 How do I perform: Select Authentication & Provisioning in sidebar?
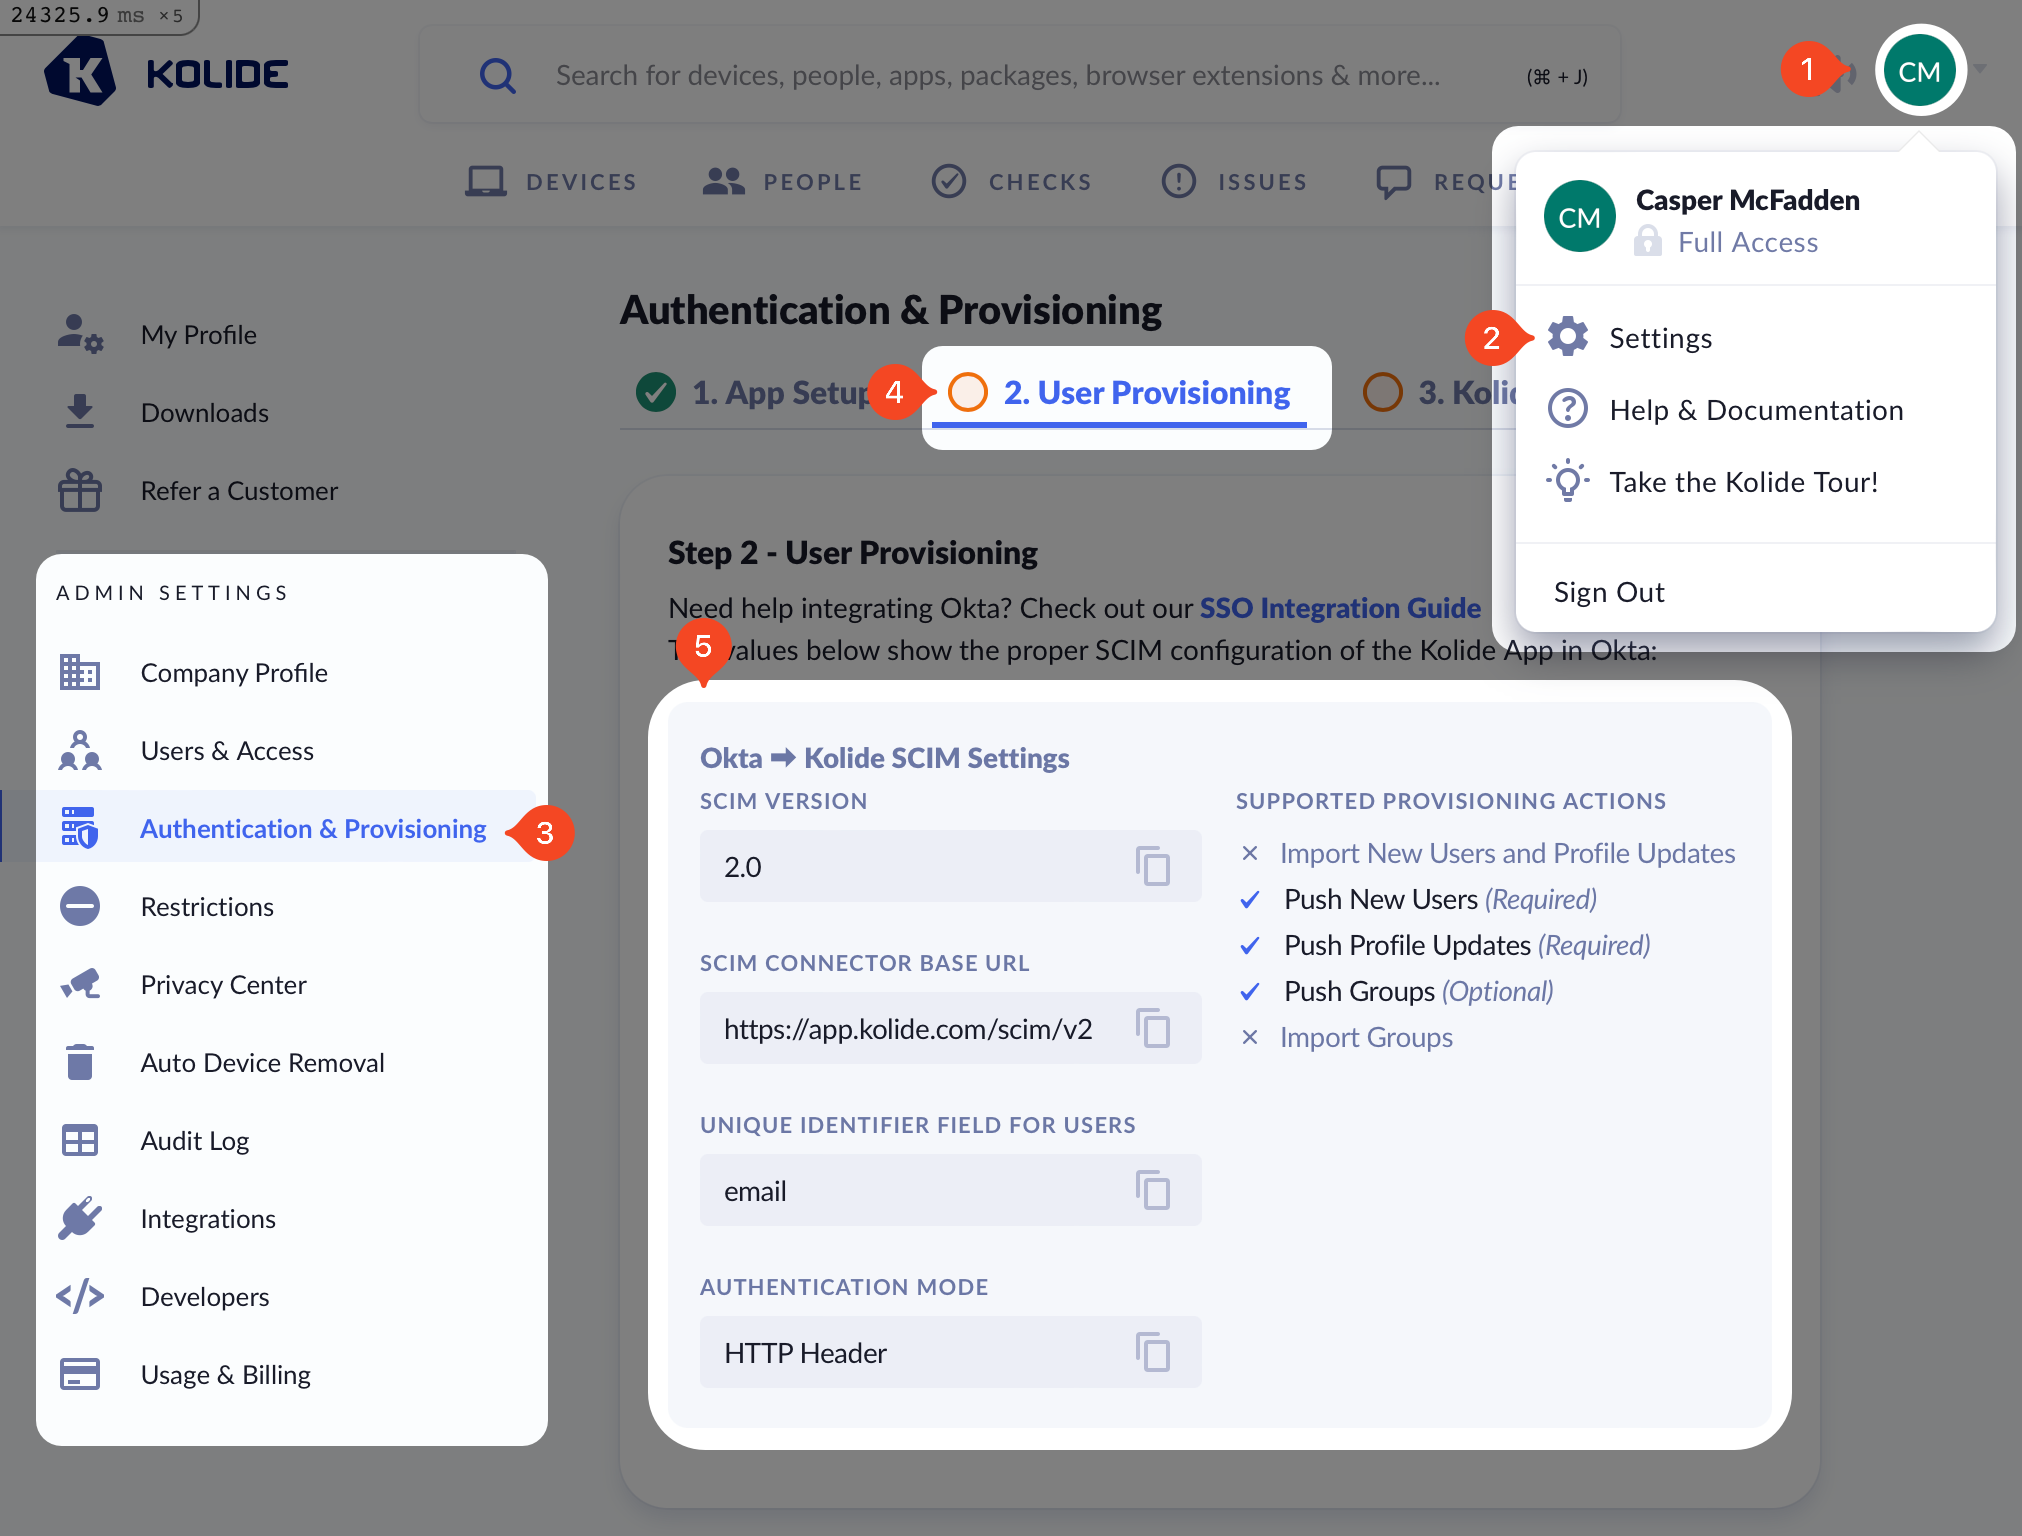(313, 828)
